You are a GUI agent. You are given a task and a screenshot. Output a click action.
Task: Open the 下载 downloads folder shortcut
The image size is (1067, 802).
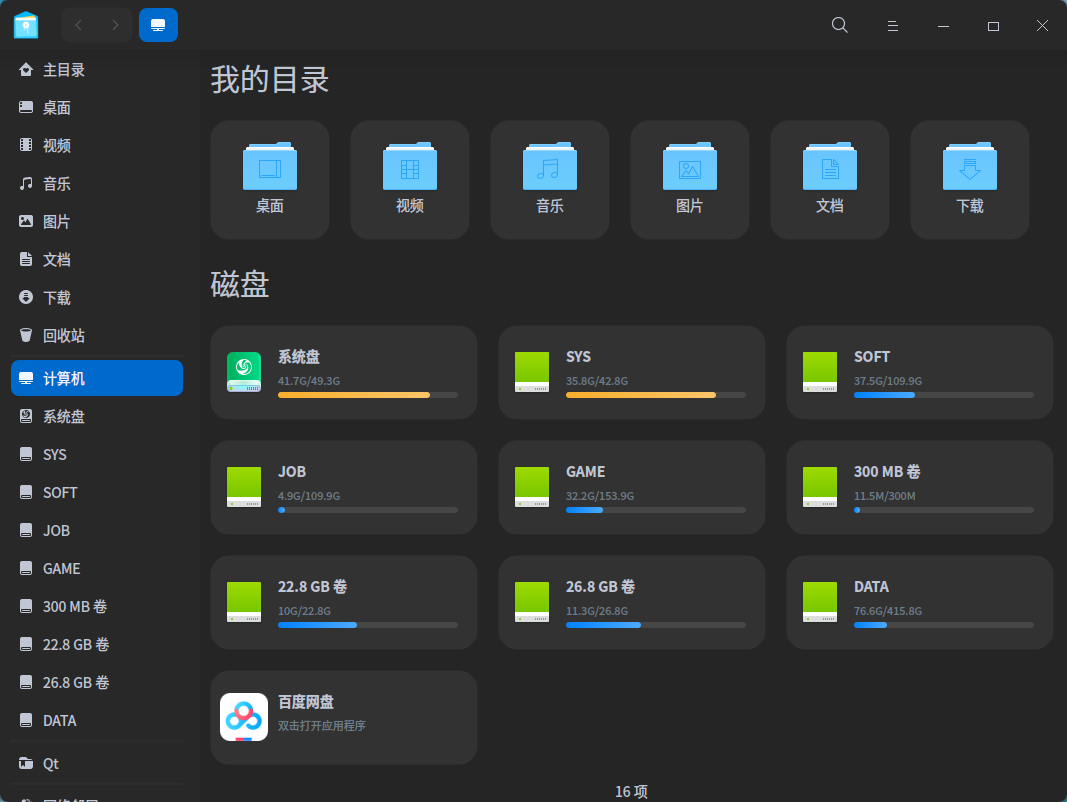point(969,180)
